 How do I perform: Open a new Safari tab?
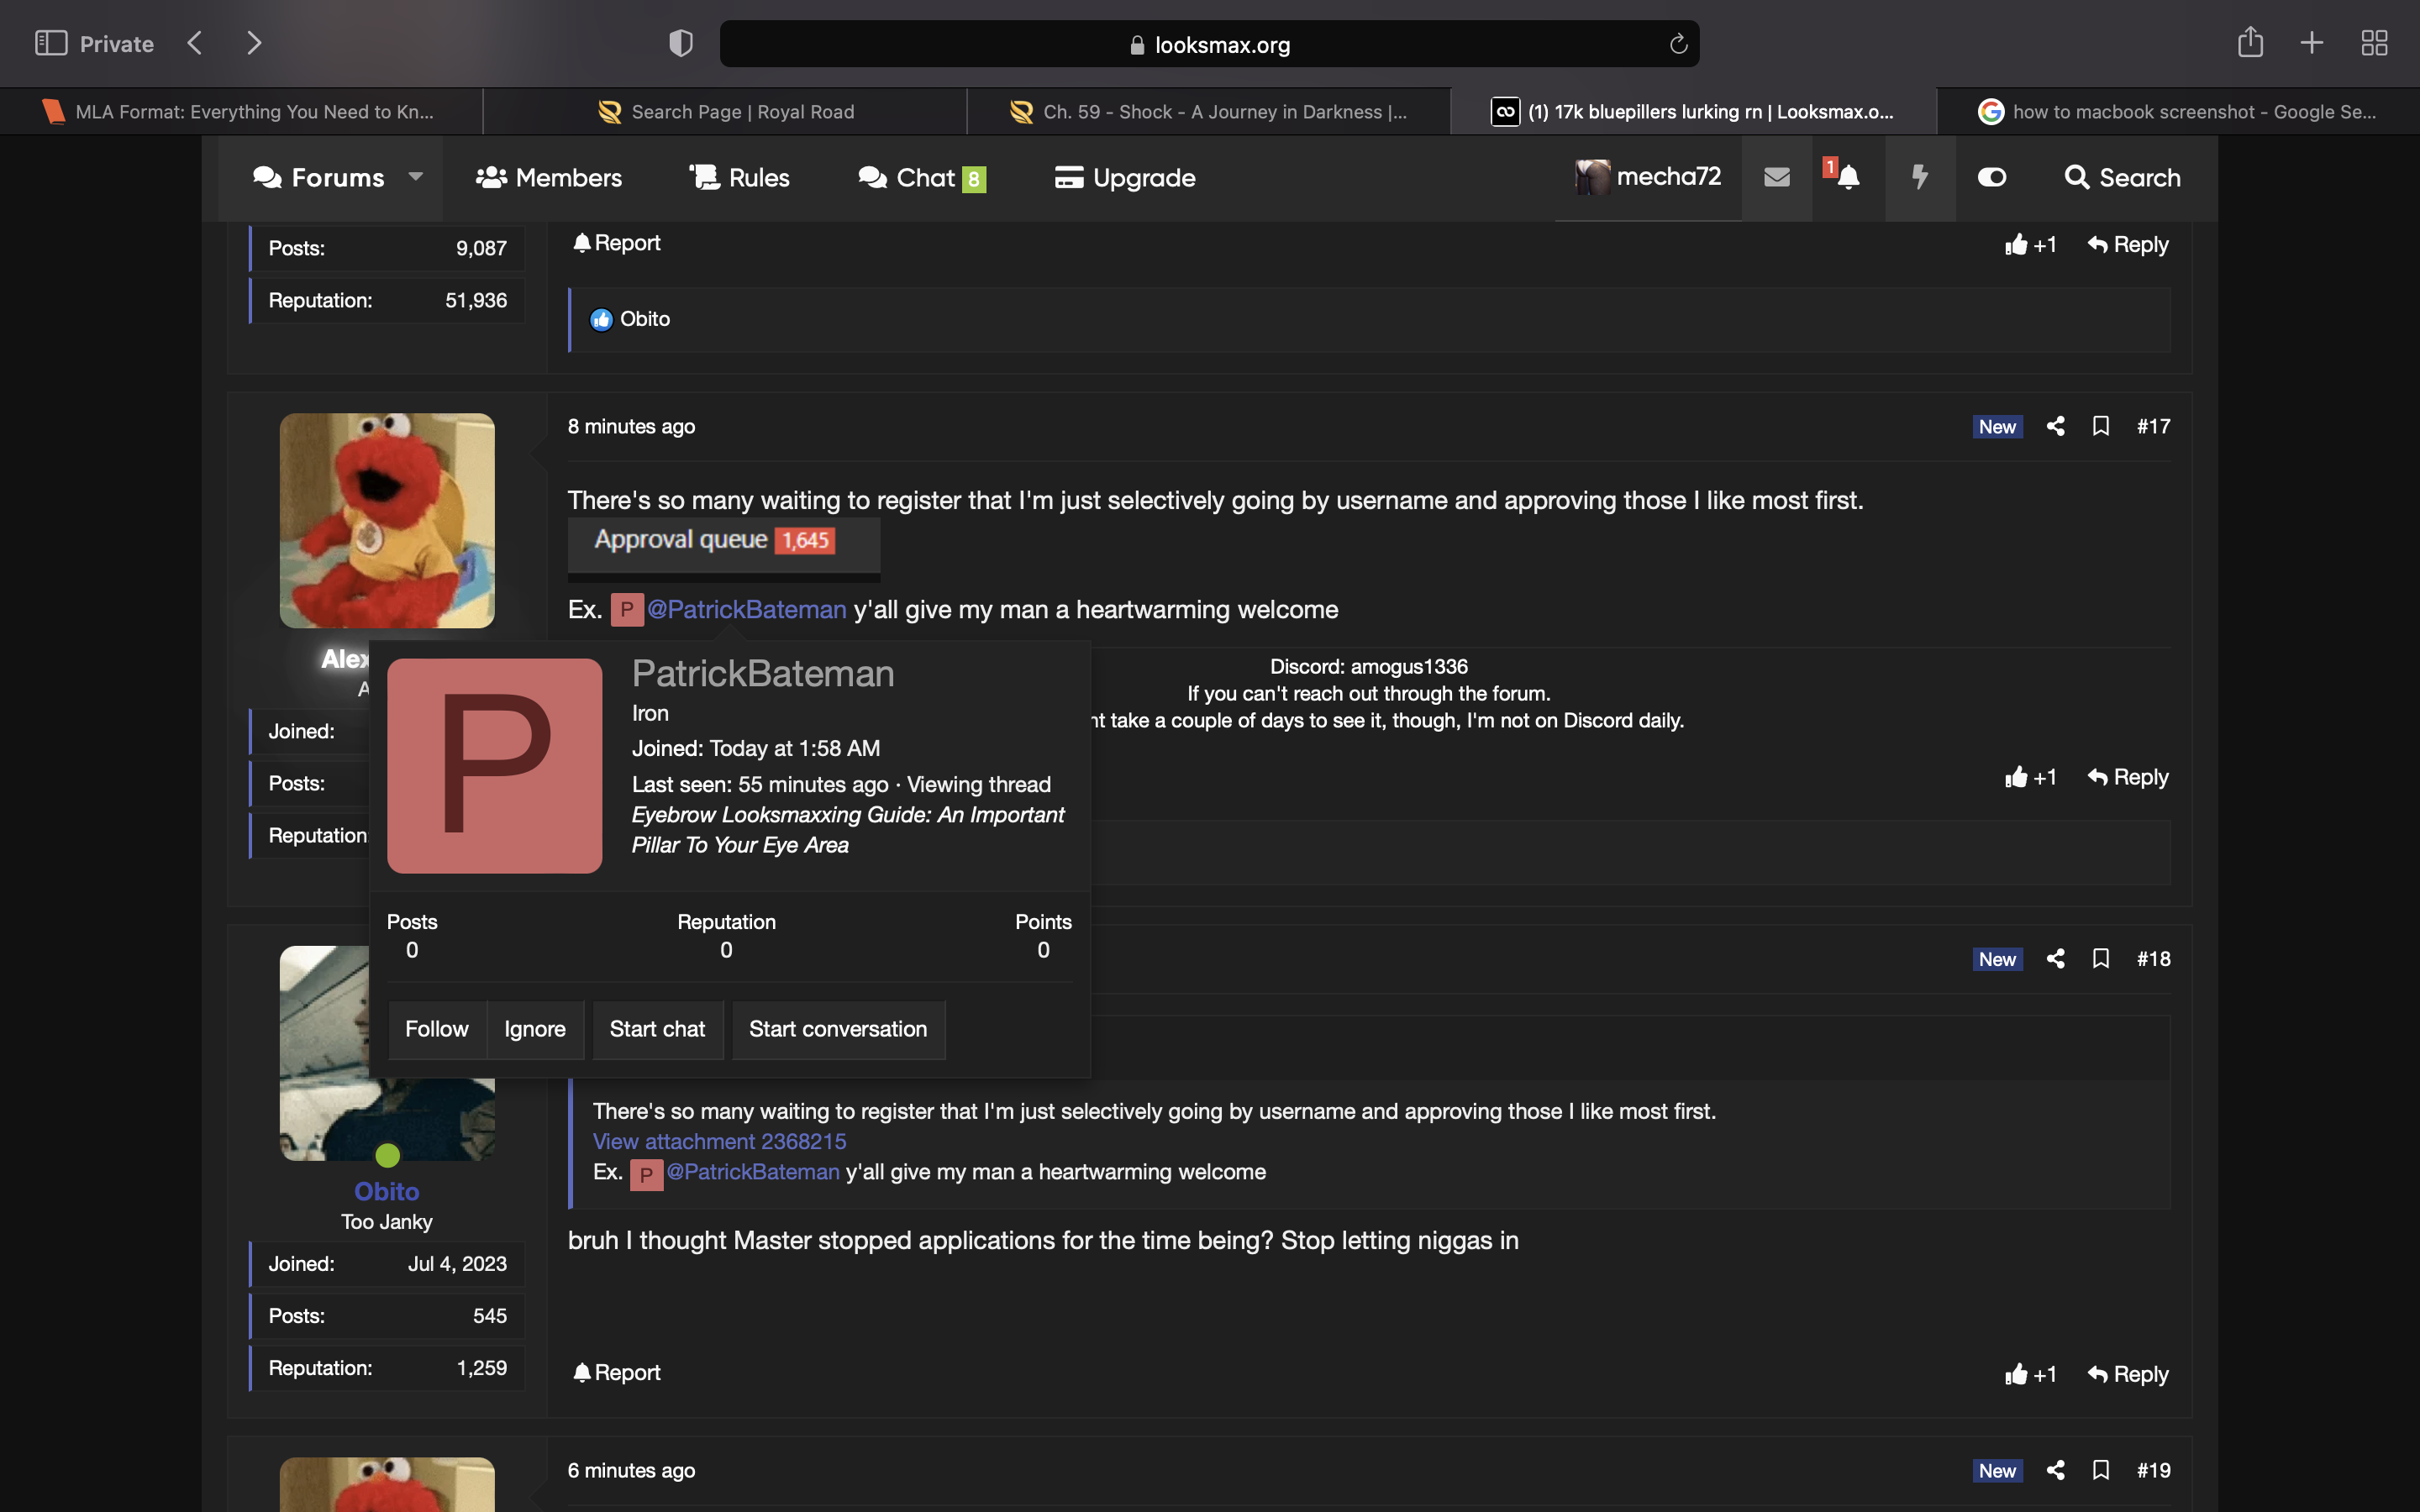pos(2311,43)
